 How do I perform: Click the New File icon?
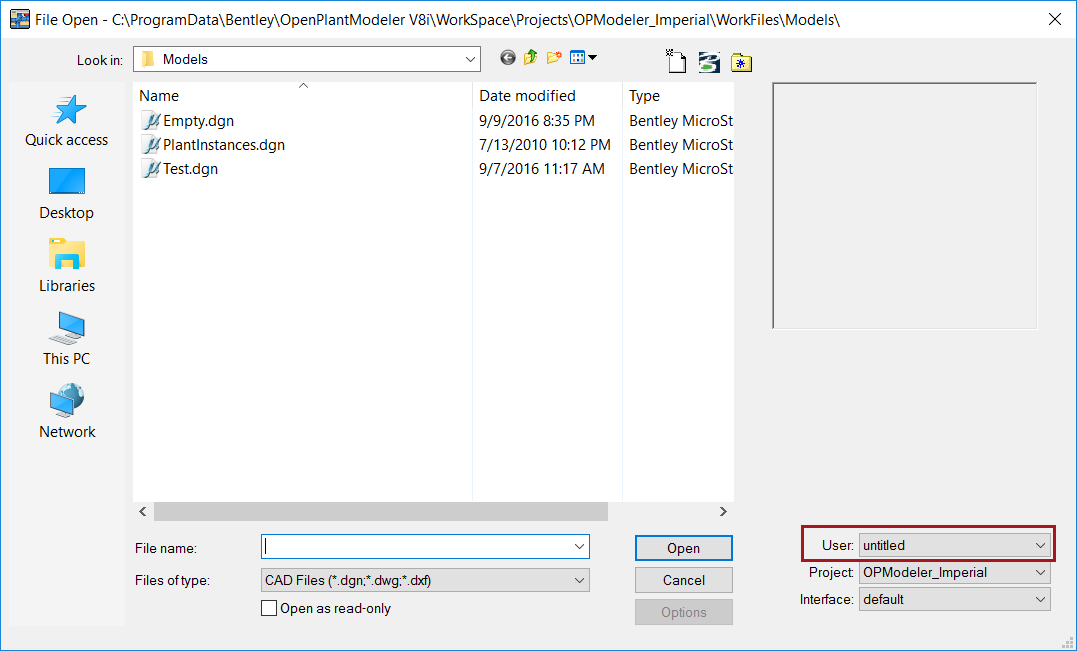click(676, 61)
